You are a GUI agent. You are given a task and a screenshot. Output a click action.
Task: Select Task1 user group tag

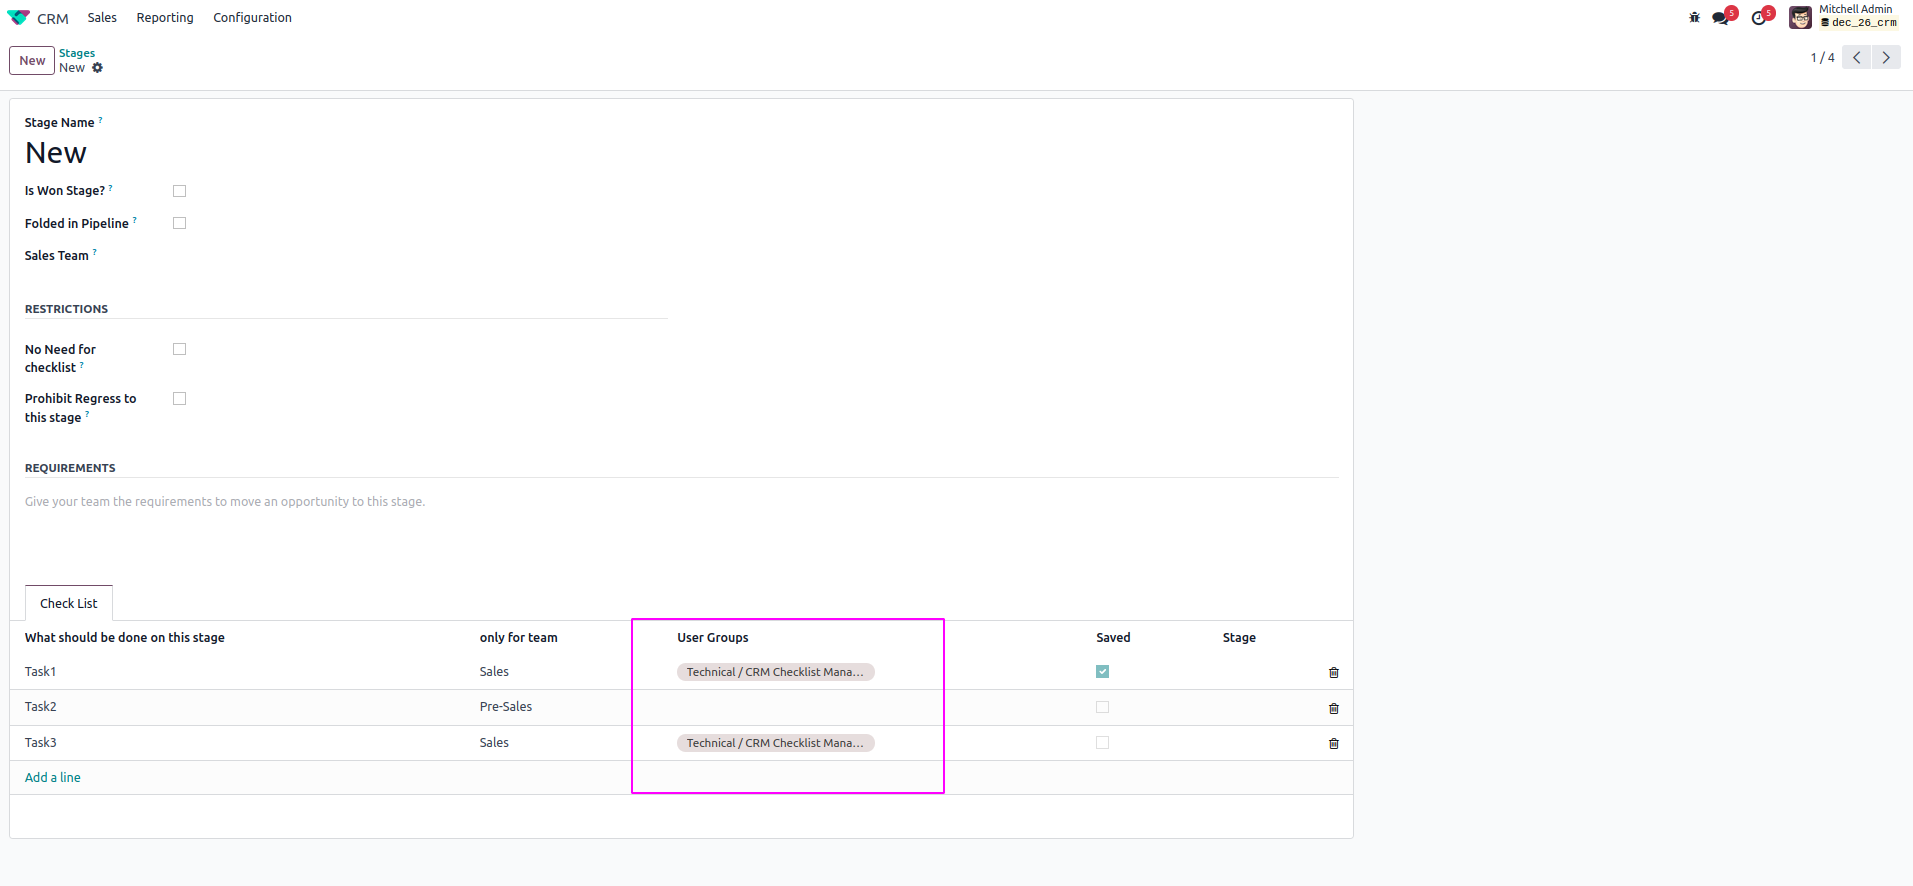(x=775, y=672)
